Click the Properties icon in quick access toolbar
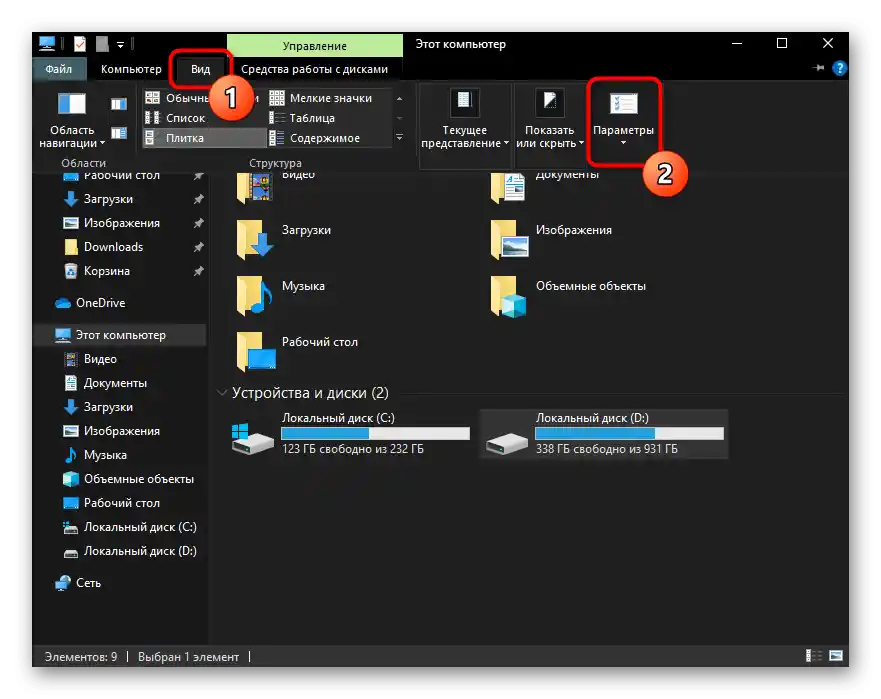This screenshot has height=699, width=881. (80, 44)
